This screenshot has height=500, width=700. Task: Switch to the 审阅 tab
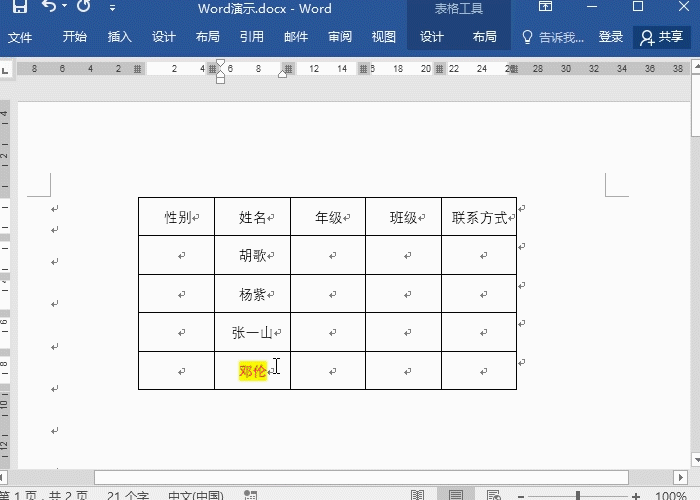[340, 37]
